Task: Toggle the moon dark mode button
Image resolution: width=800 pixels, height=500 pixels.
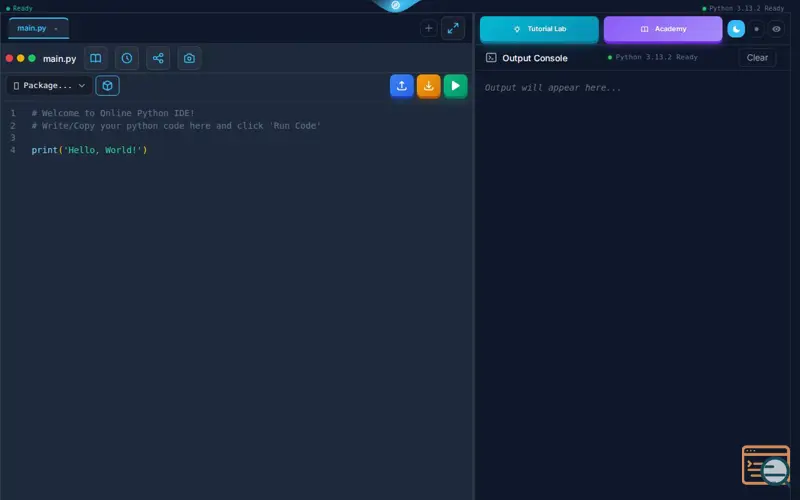Action: tap(736, 29)
